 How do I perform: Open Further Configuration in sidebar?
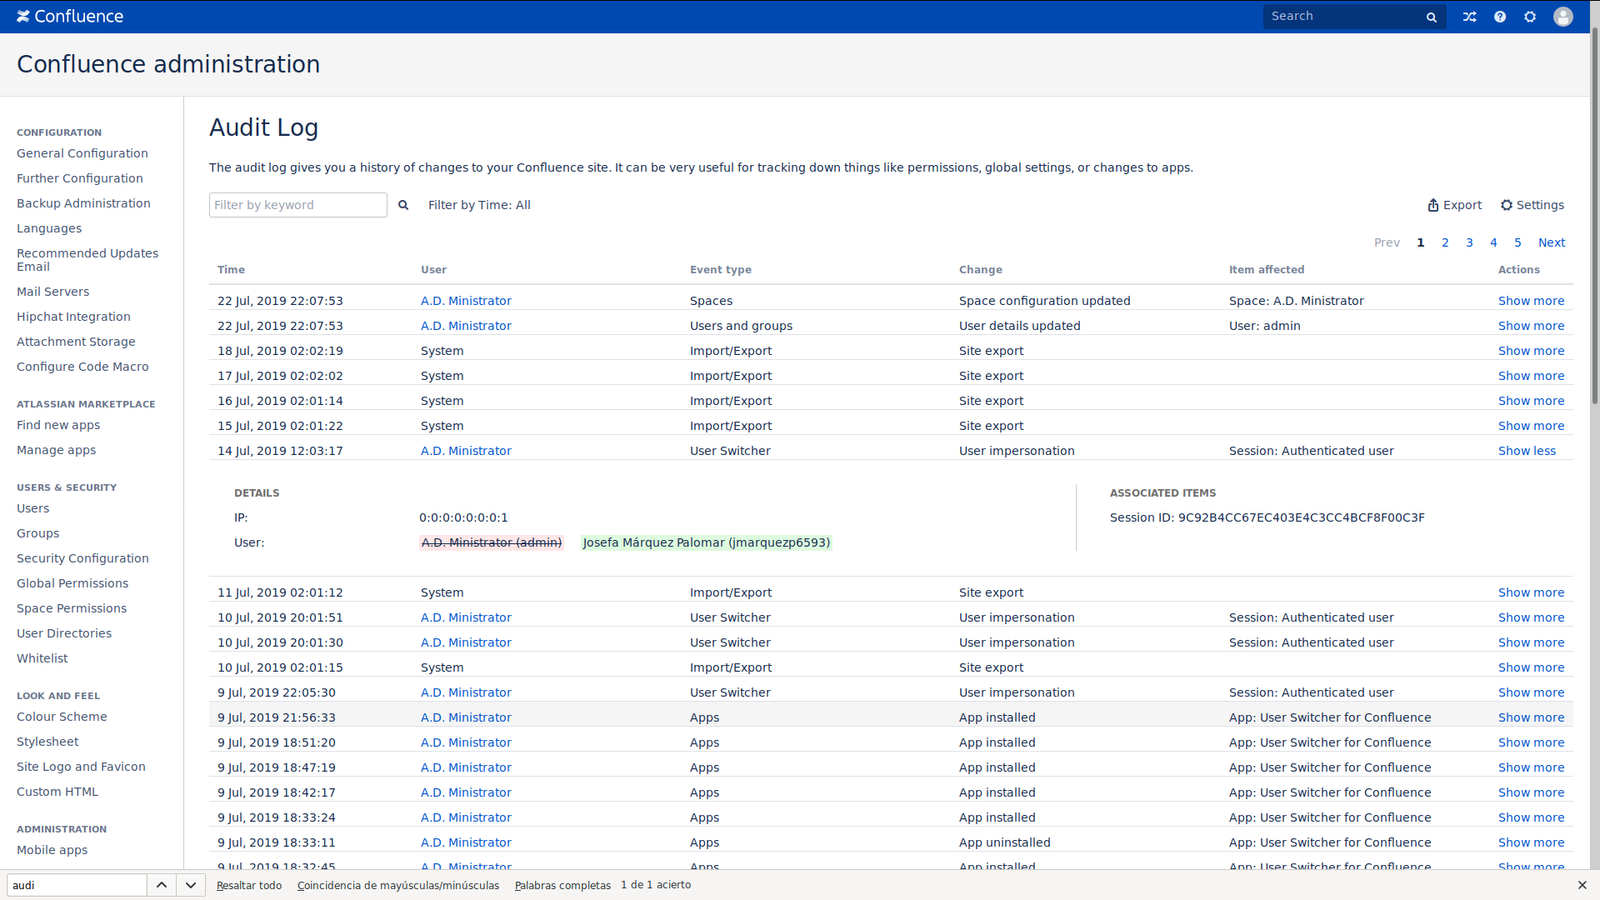coord(80,179)
